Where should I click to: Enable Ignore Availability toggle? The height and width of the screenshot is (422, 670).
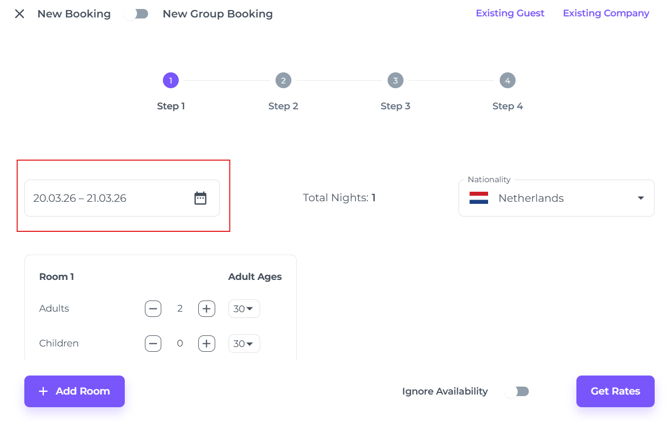(521, 391)
